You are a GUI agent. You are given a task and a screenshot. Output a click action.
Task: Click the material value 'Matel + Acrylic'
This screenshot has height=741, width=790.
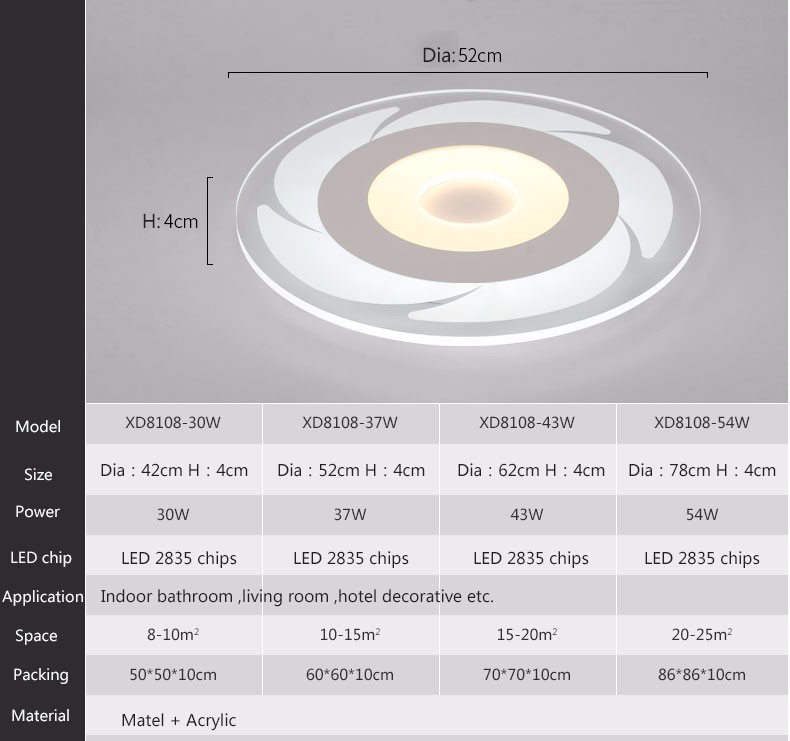tap(179, 720)
